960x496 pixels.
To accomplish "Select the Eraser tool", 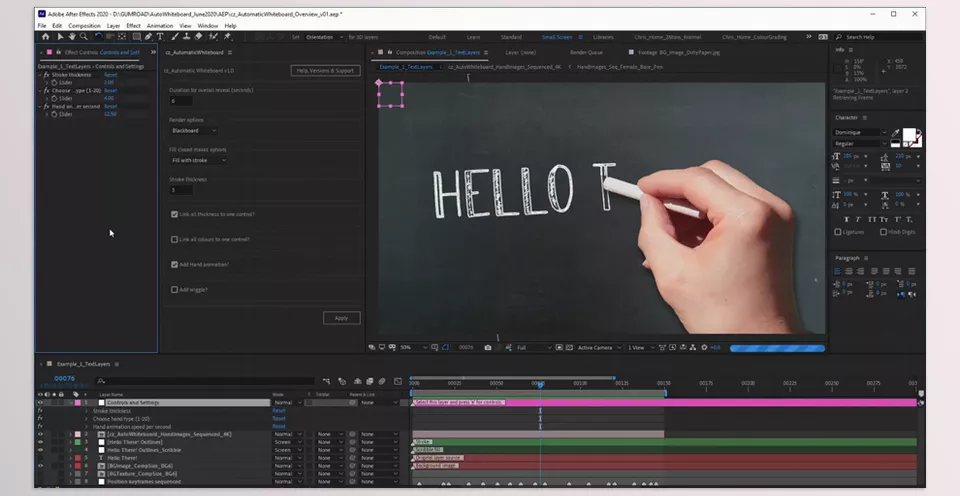I will click(198, 37).
